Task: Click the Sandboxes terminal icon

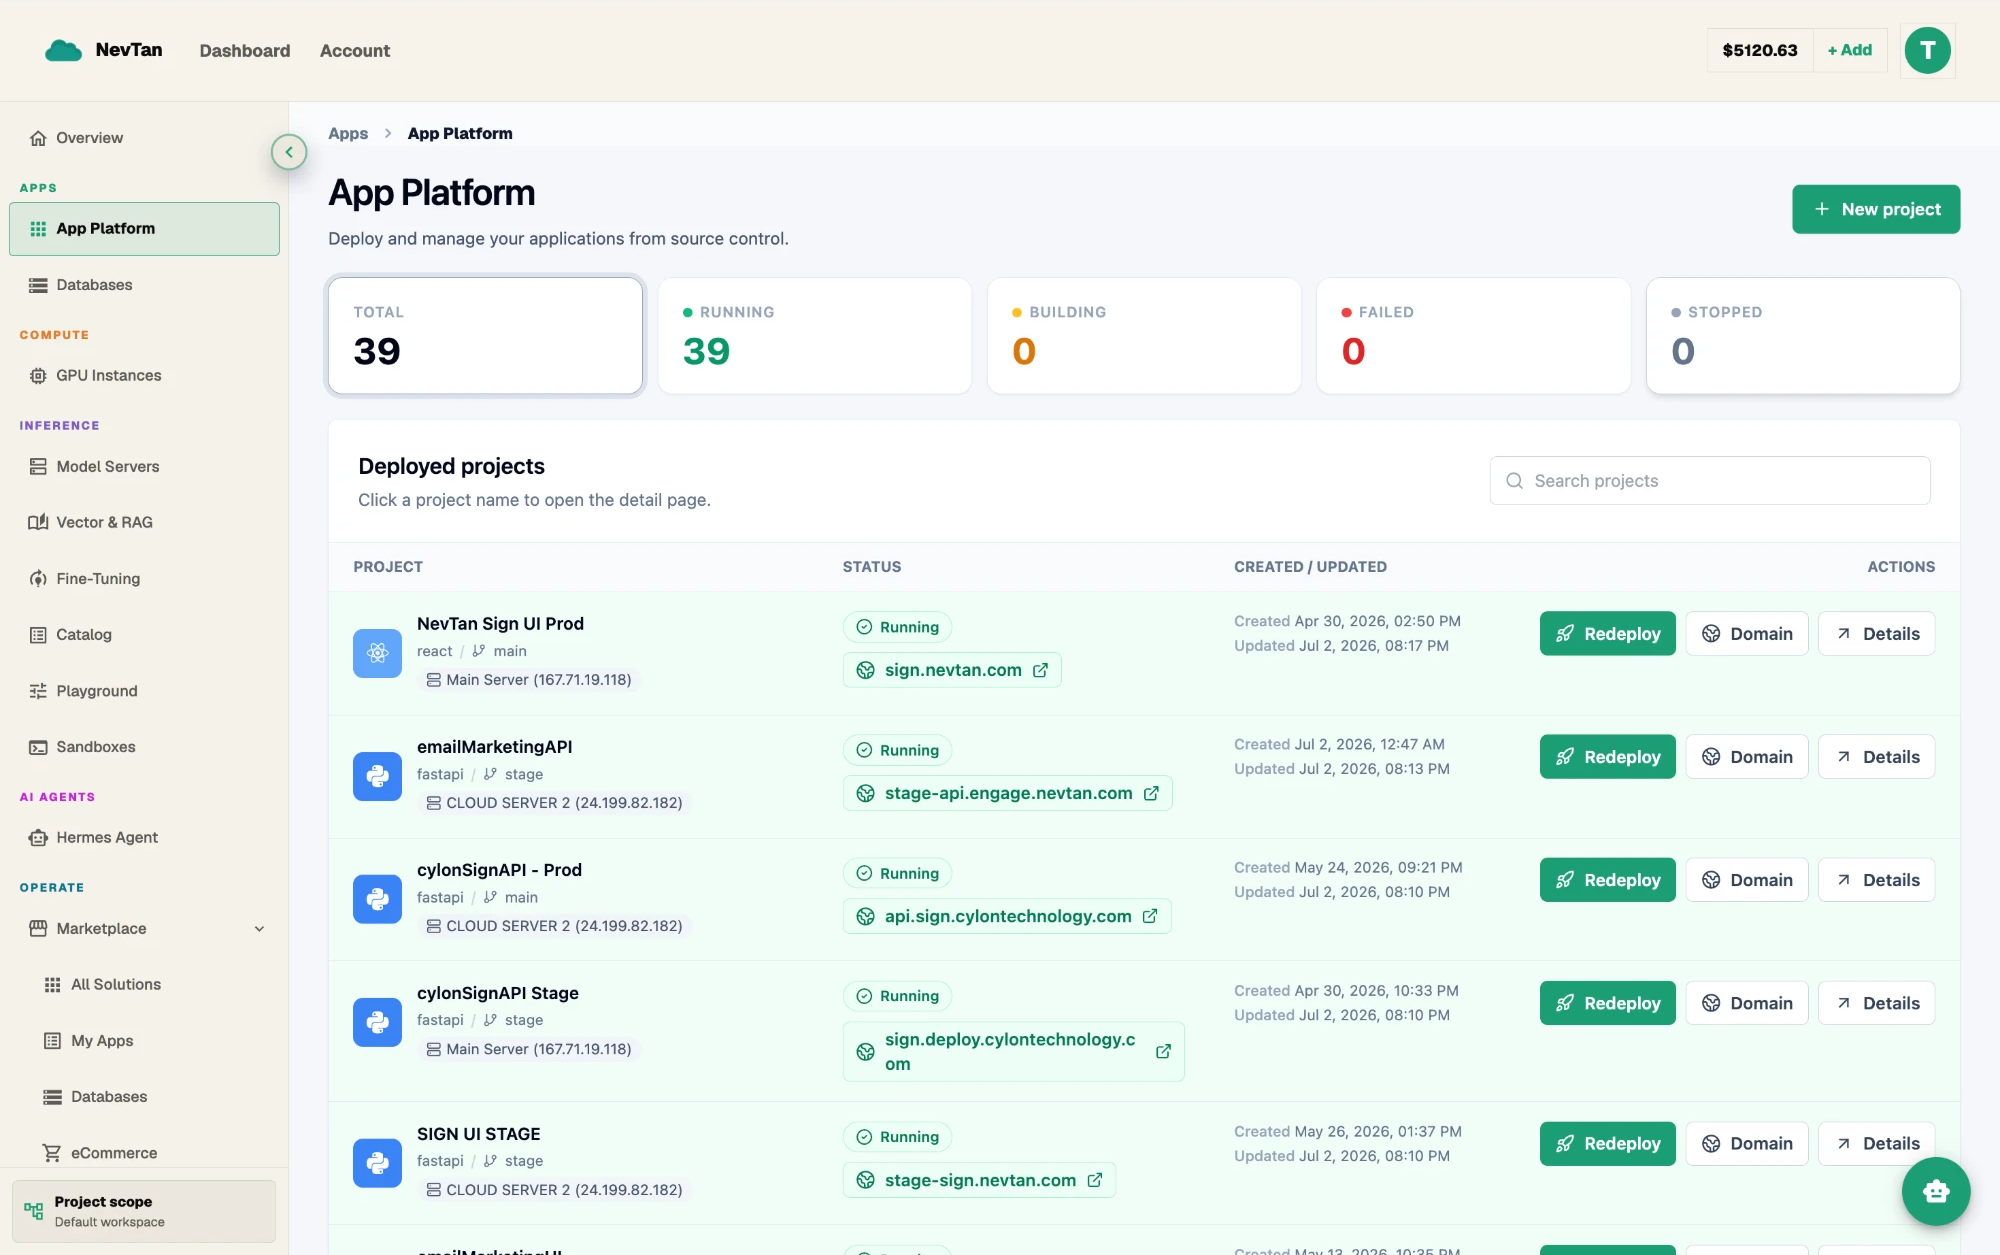Action: (38, 747)
